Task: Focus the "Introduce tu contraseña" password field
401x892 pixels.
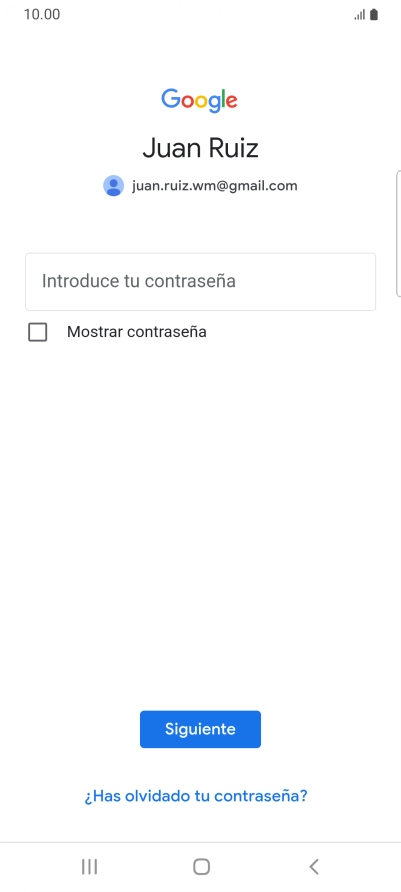Action: (x=200, y=282)
